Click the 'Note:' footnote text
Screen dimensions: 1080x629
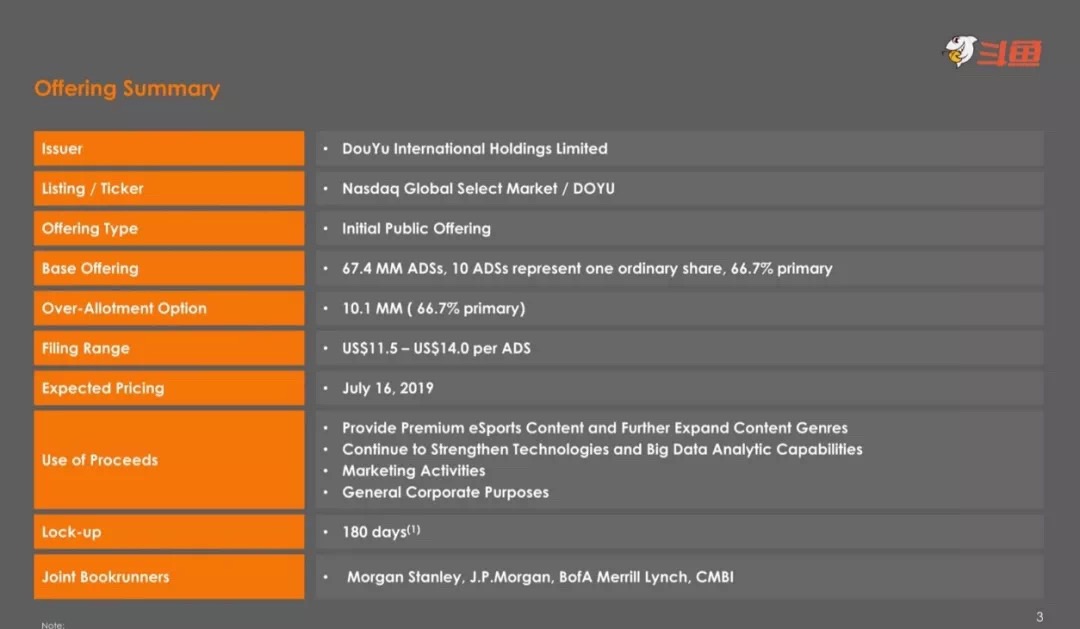click(x=52, y=625)
